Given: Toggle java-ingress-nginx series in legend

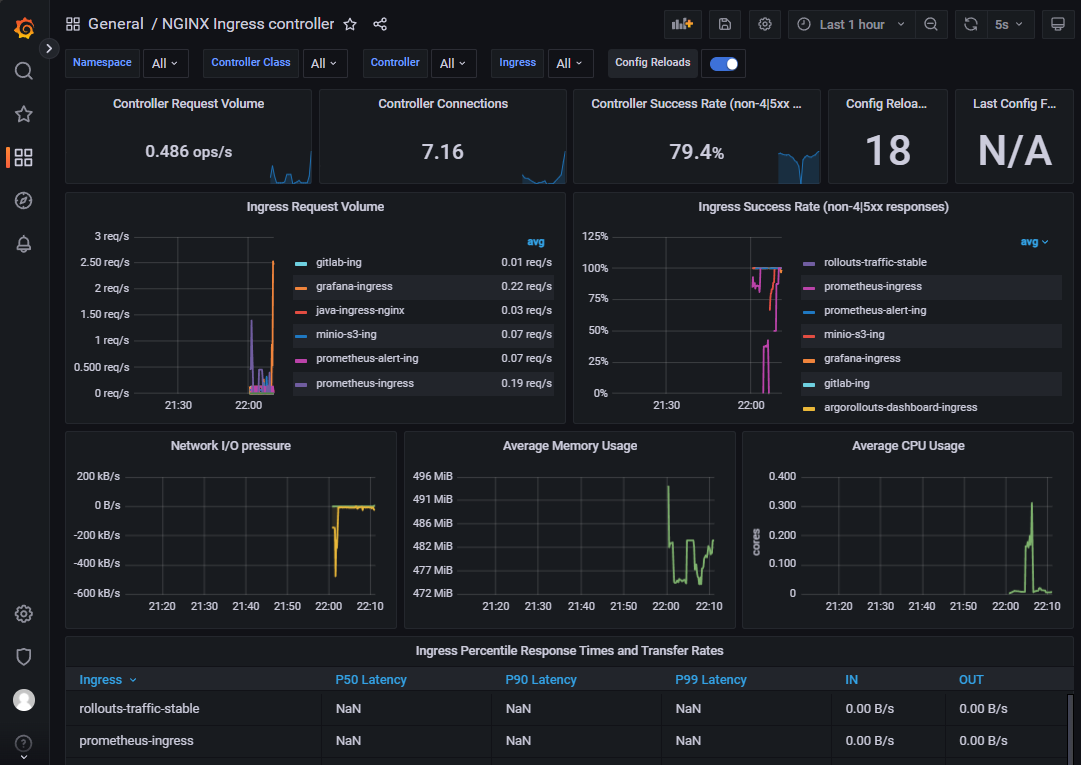Looking at the screenshot, I should 360,311.
